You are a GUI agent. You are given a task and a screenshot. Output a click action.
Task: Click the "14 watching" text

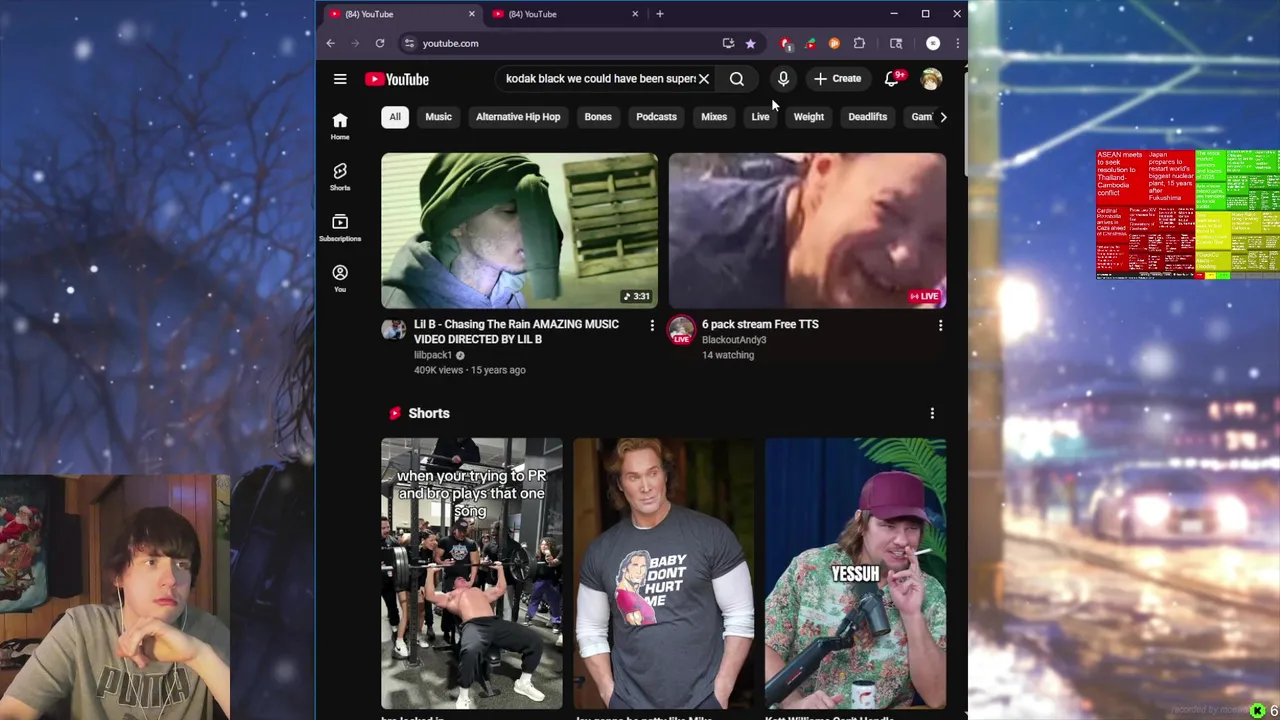(x=728, y=355)
